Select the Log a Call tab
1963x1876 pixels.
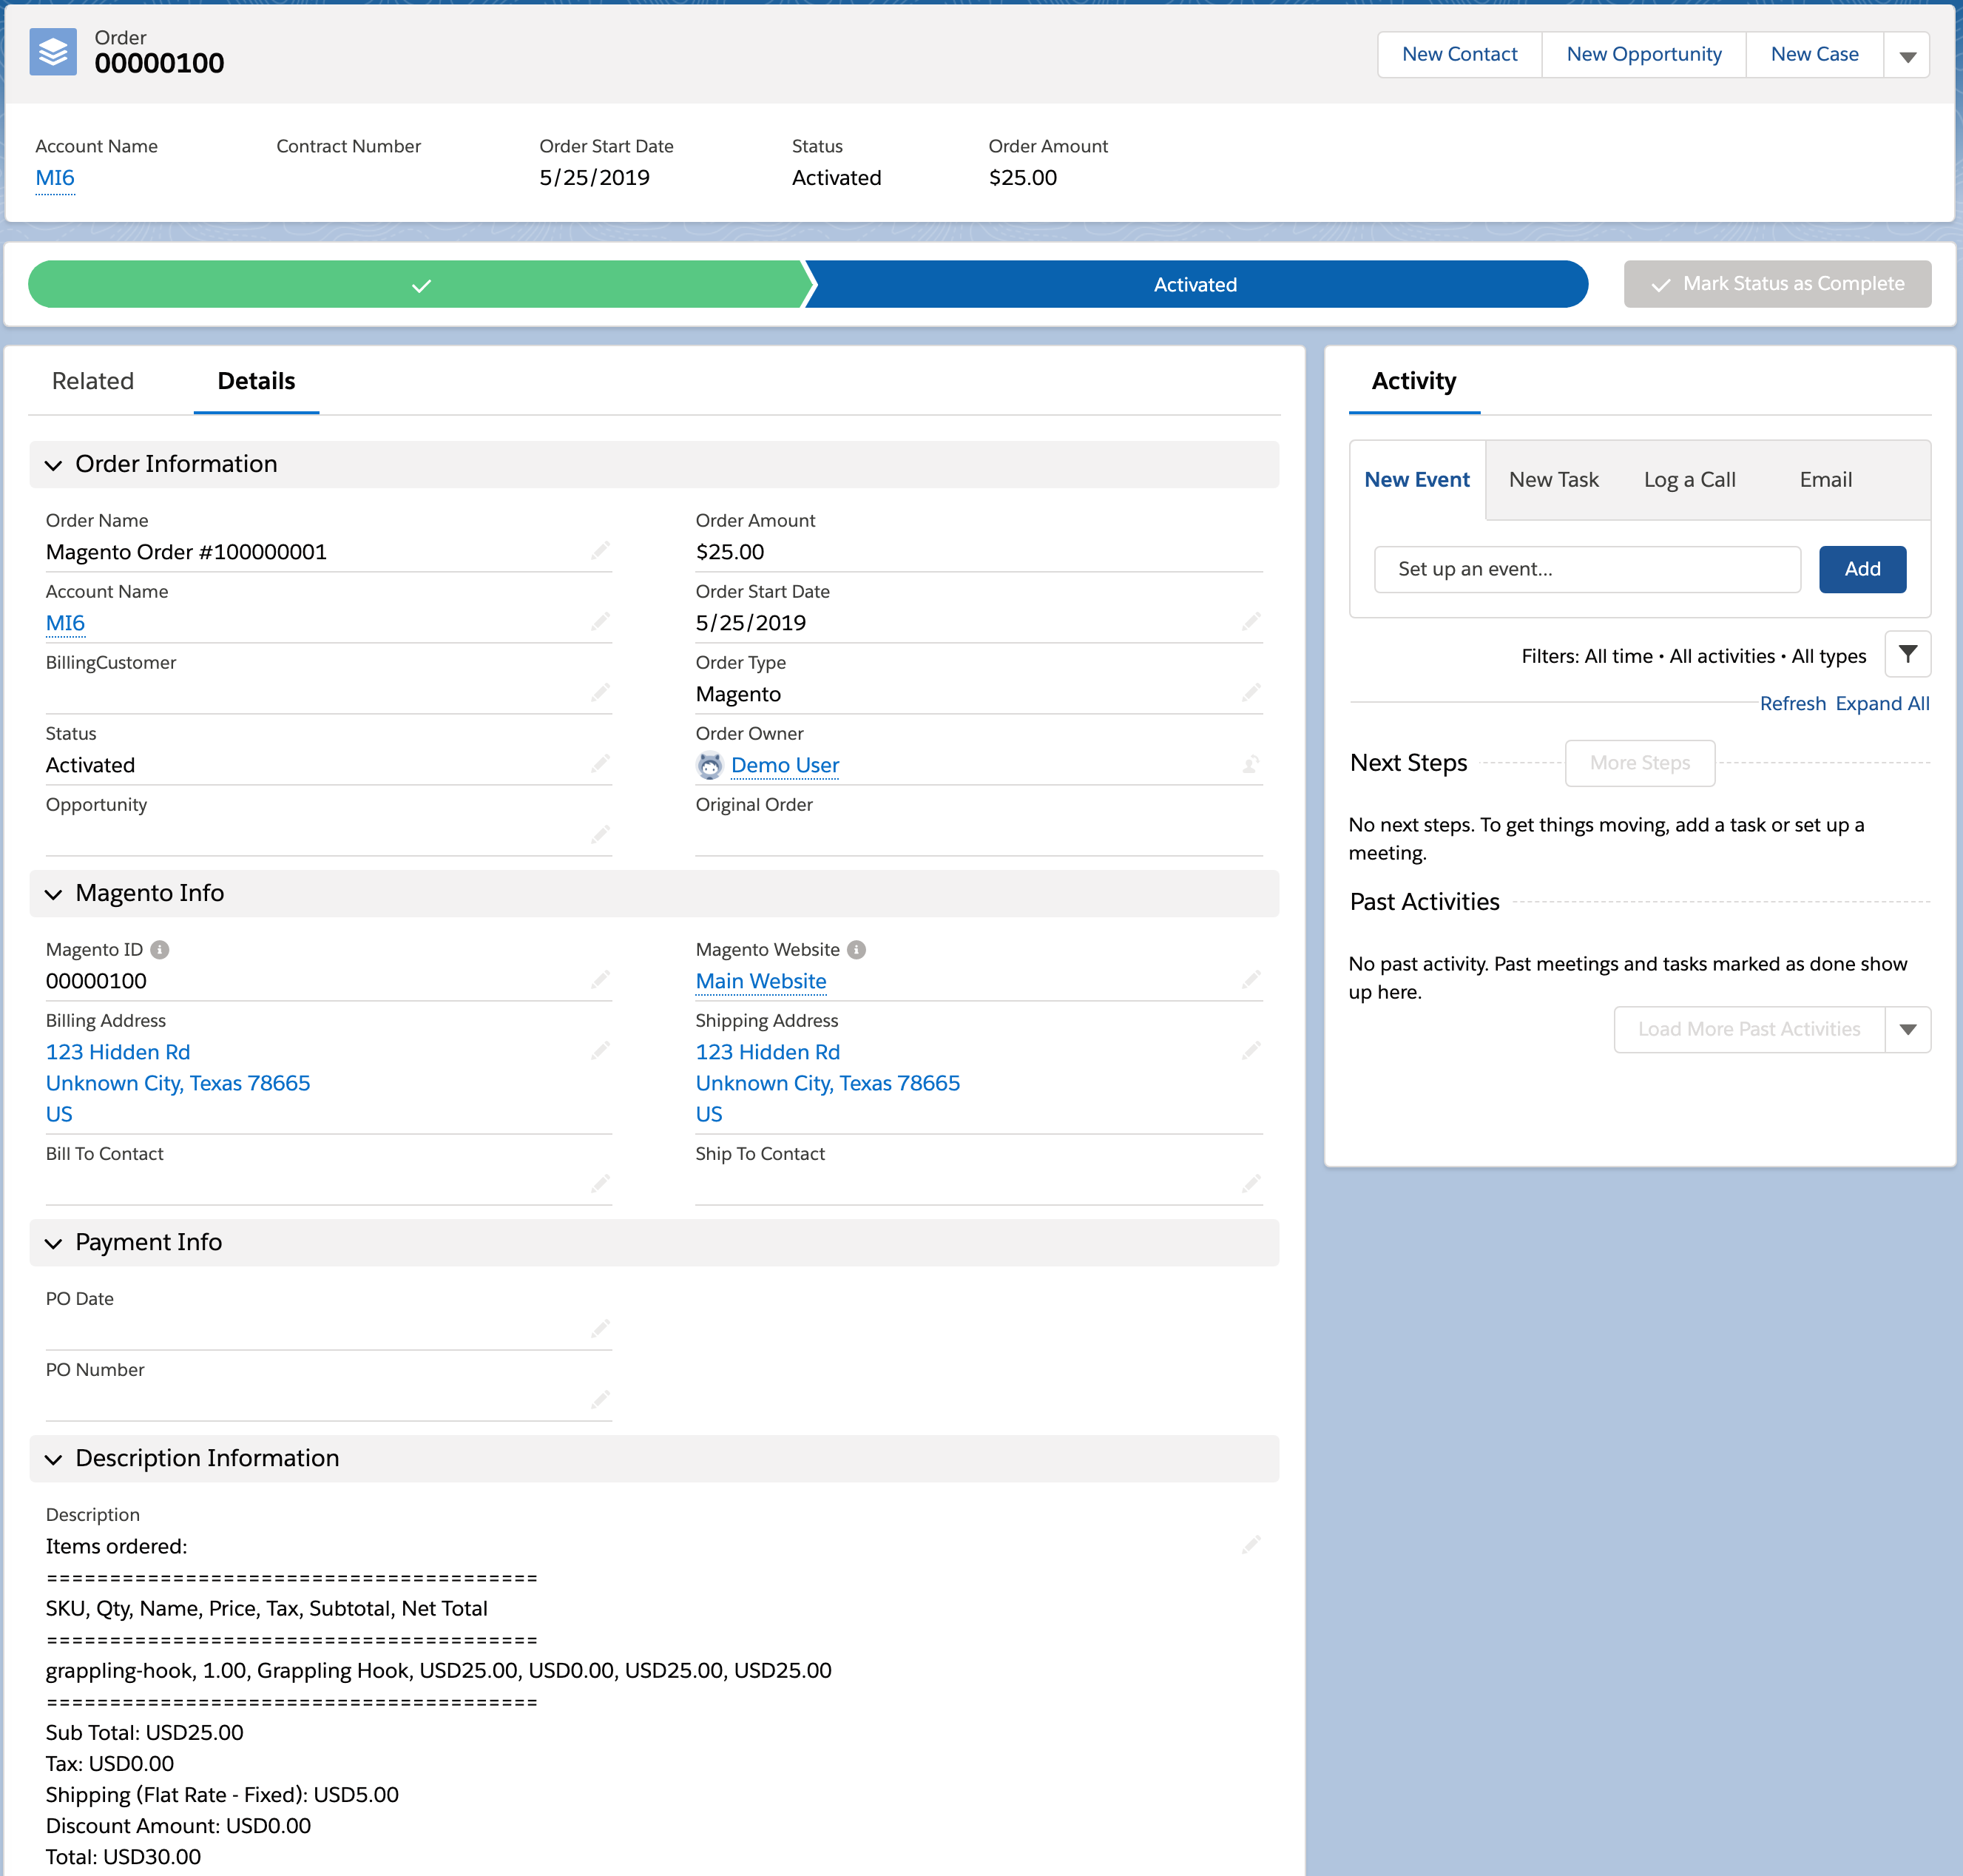(1689, 480)
